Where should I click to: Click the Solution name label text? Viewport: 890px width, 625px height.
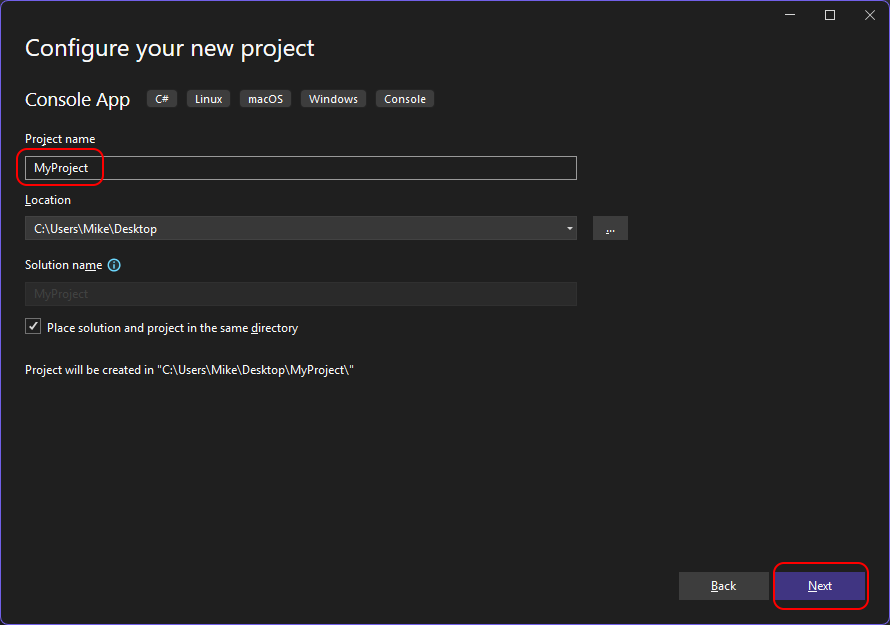pyautogui.click(x=63, y=265)
